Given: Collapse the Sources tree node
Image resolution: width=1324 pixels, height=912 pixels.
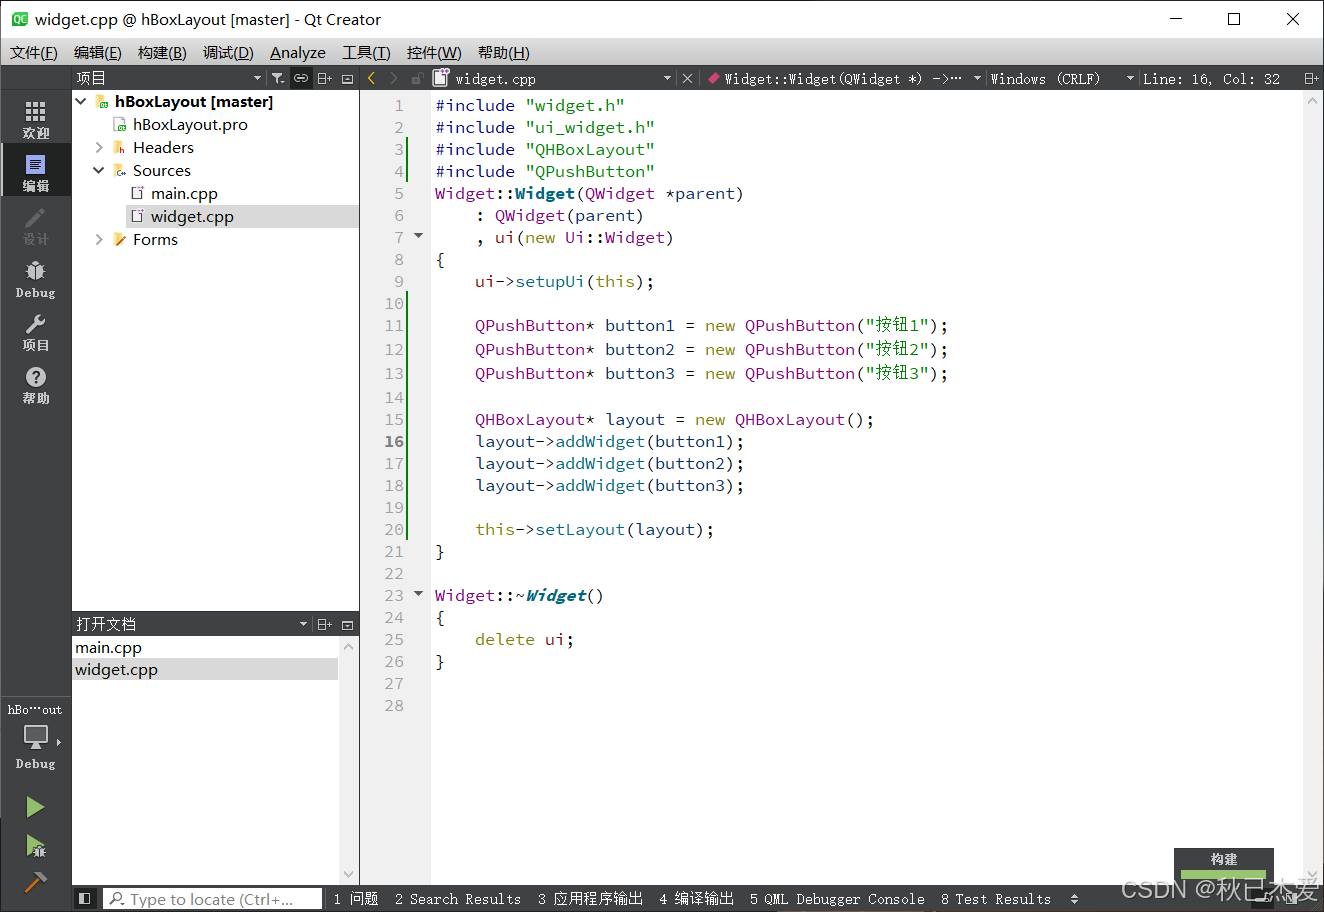Looking at the screenshot, I should coord(98,170).
